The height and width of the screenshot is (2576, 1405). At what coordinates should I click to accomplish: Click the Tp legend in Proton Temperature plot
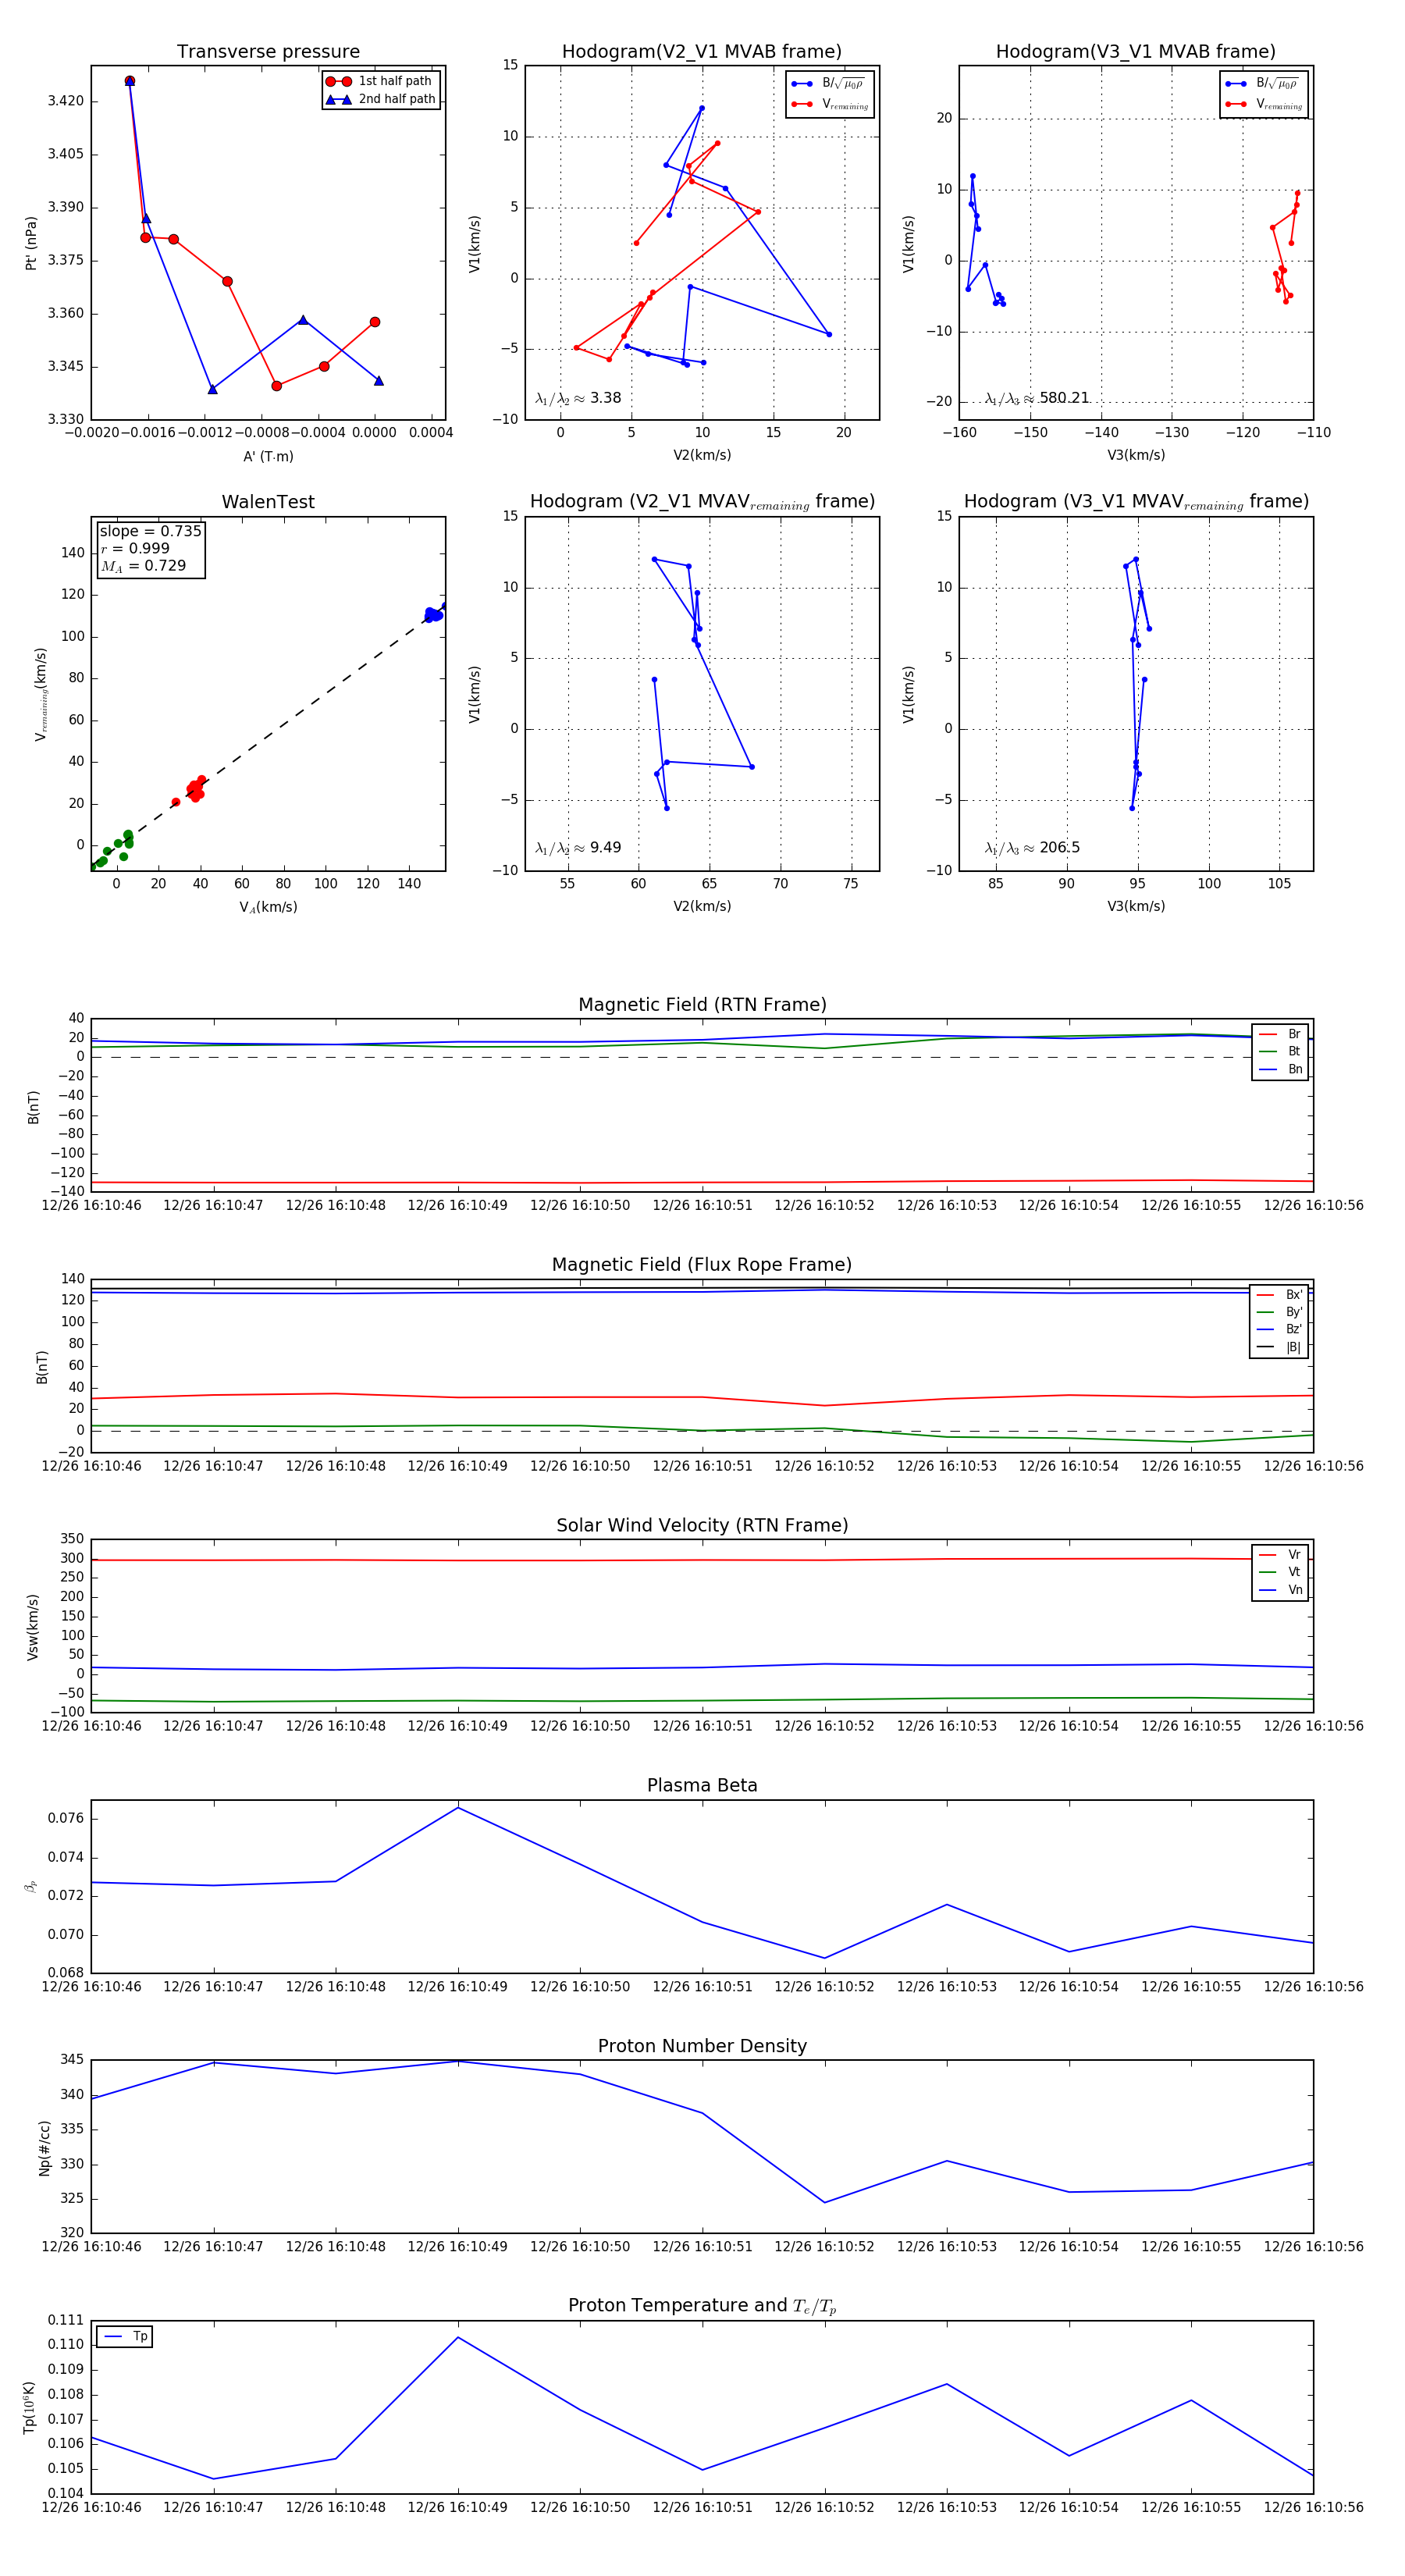pos(125,2336)
